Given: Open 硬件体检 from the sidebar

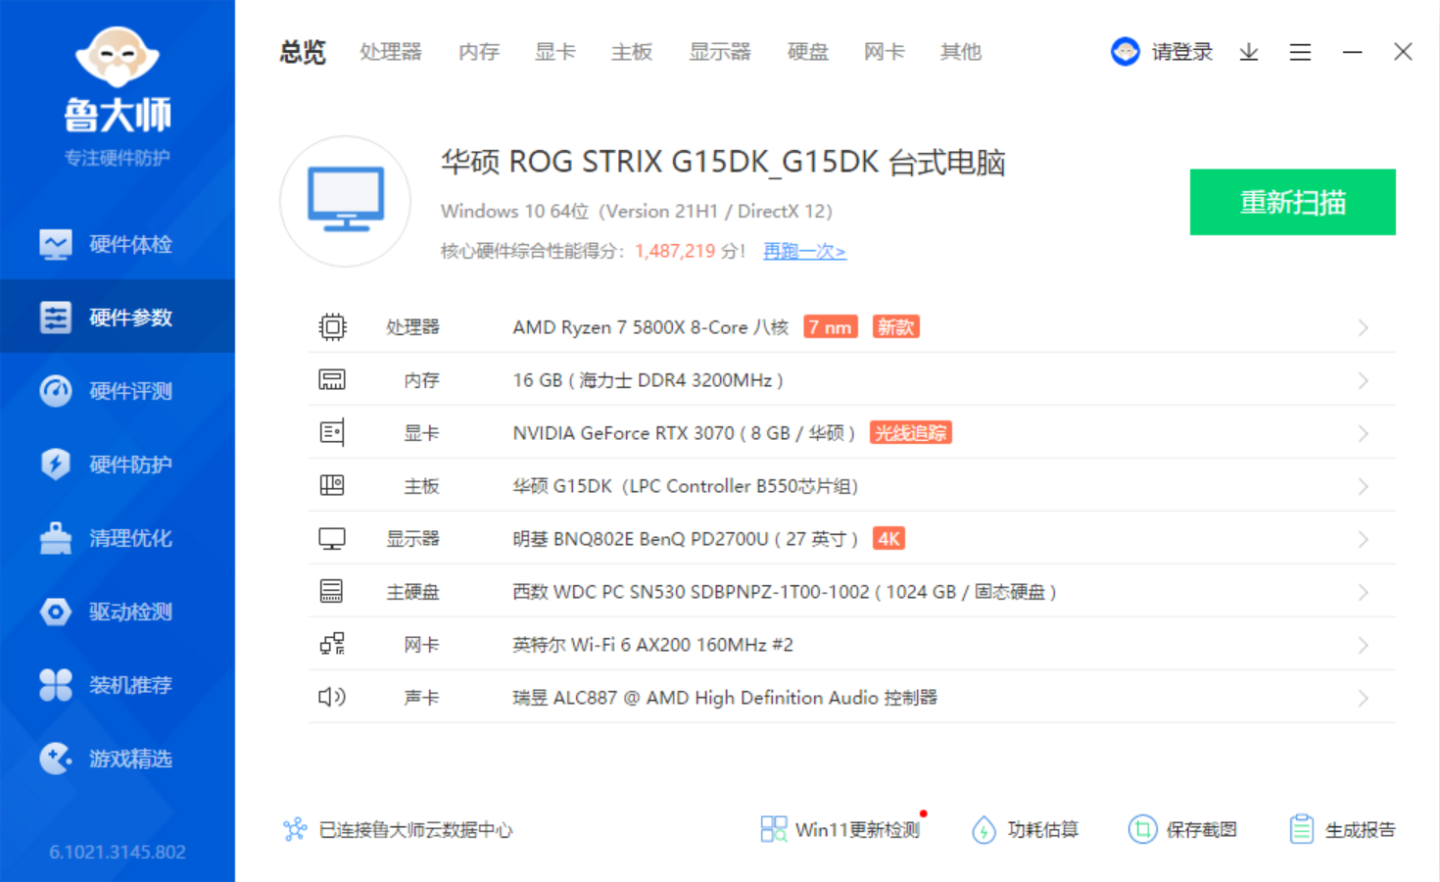Looking at the screenshot, I should point(118,244).
